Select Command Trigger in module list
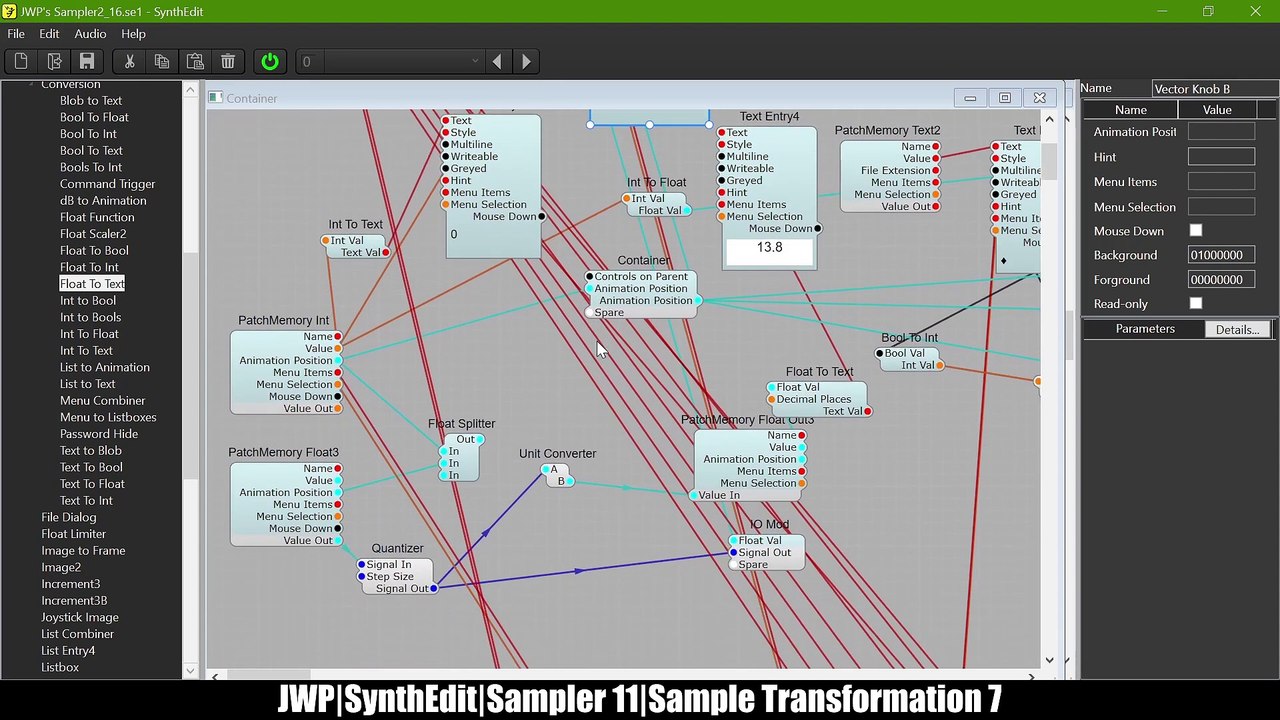Viewport: 1280px width, 720px height. 107,184
